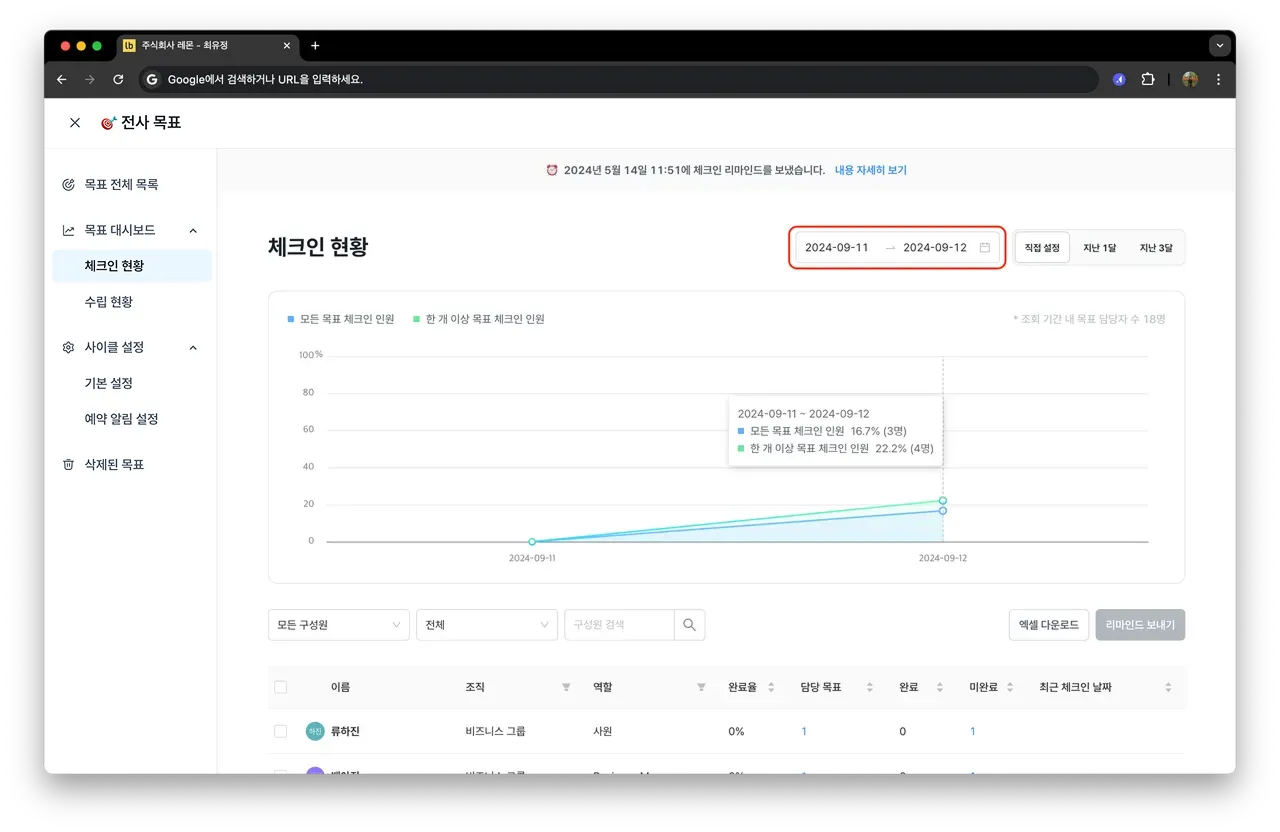Select the 지난 1달 period button
This screenshot has height=832, width=1280.
pyautogui.click(x=1099, y=248)
